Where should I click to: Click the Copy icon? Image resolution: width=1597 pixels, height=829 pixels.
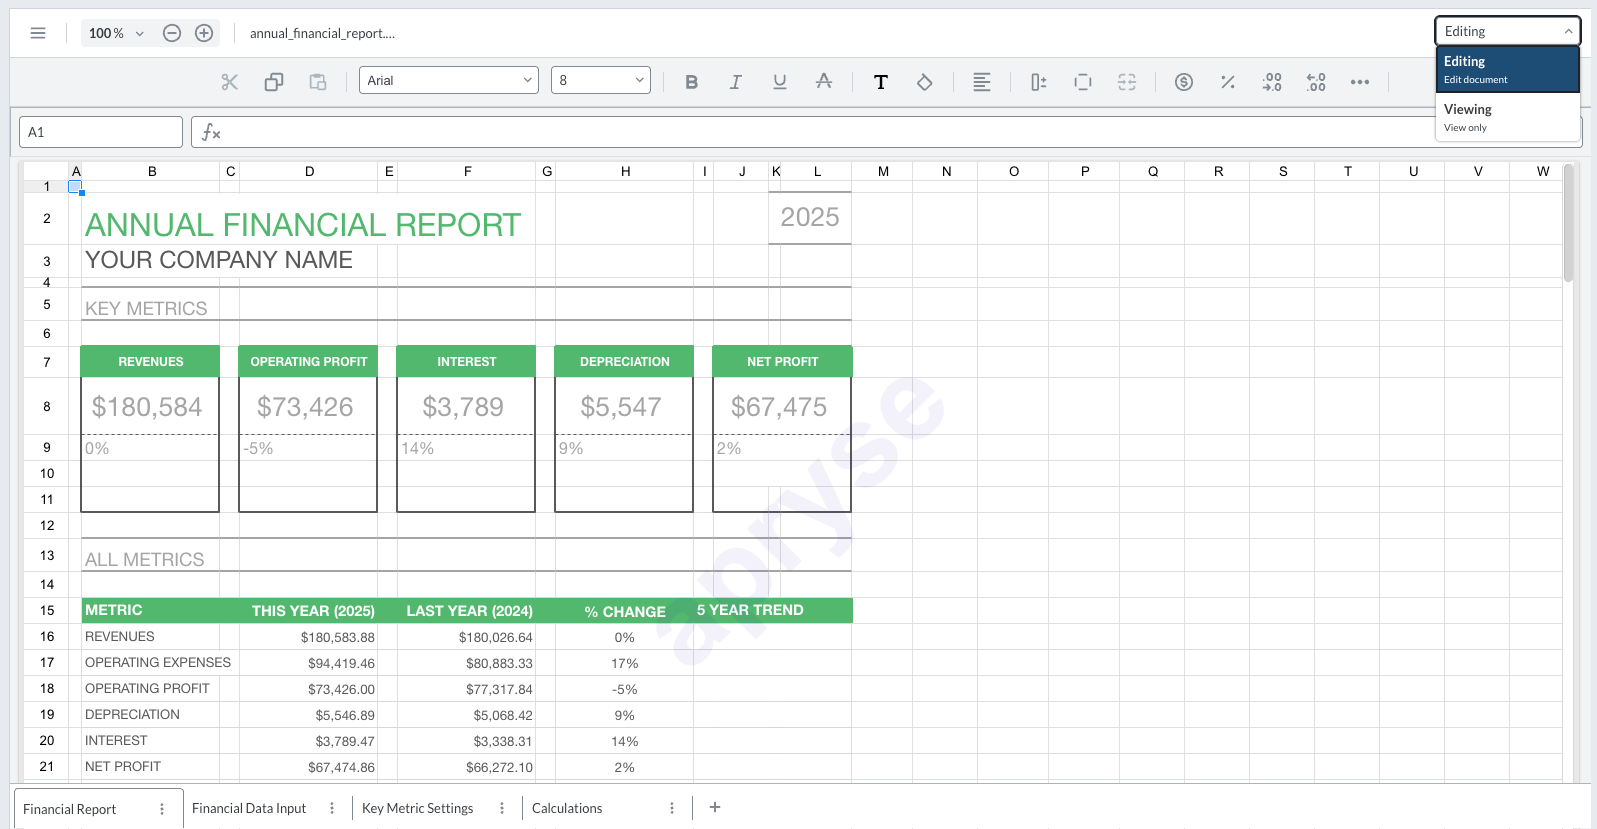coord(274,82)
